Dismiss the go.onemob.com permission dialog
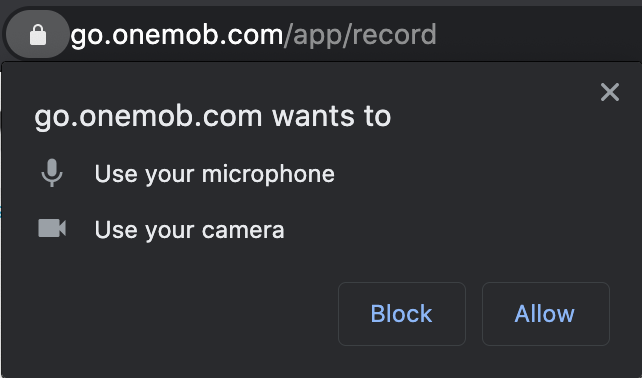The image size is (642, 378). click(x=610, y=92)
